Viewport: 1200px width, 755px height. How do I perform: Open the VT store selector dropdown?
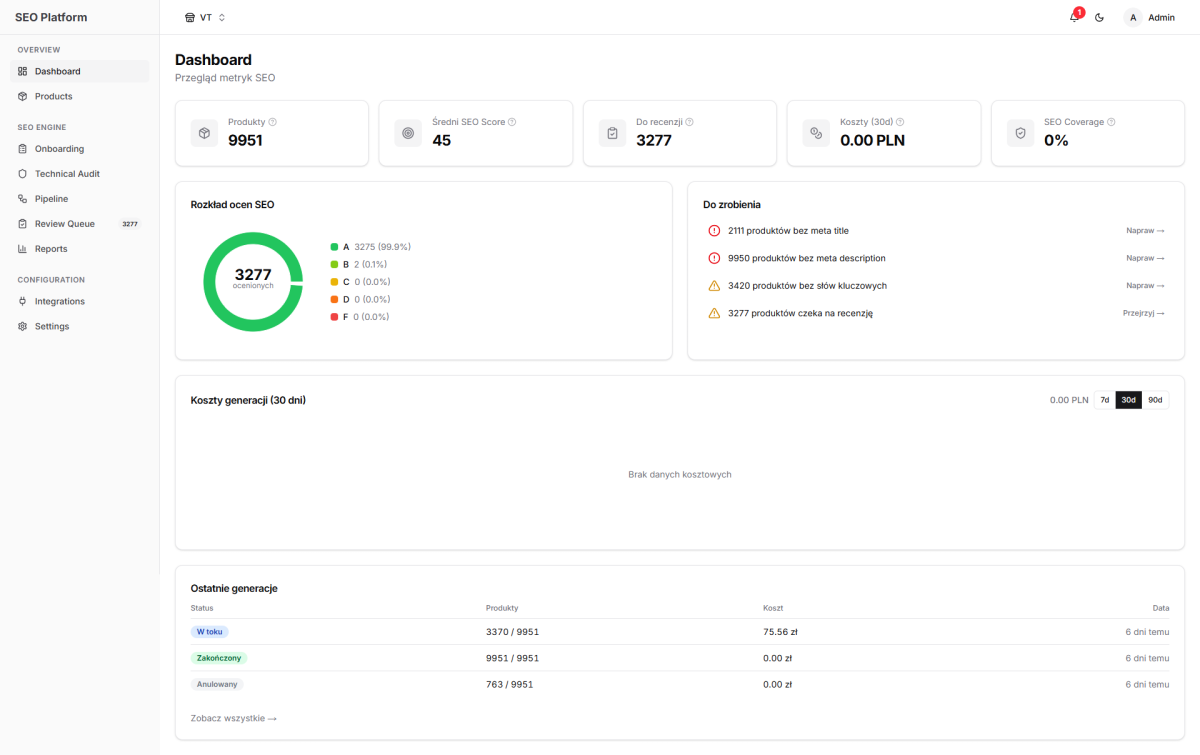click(x=205, y=17)
